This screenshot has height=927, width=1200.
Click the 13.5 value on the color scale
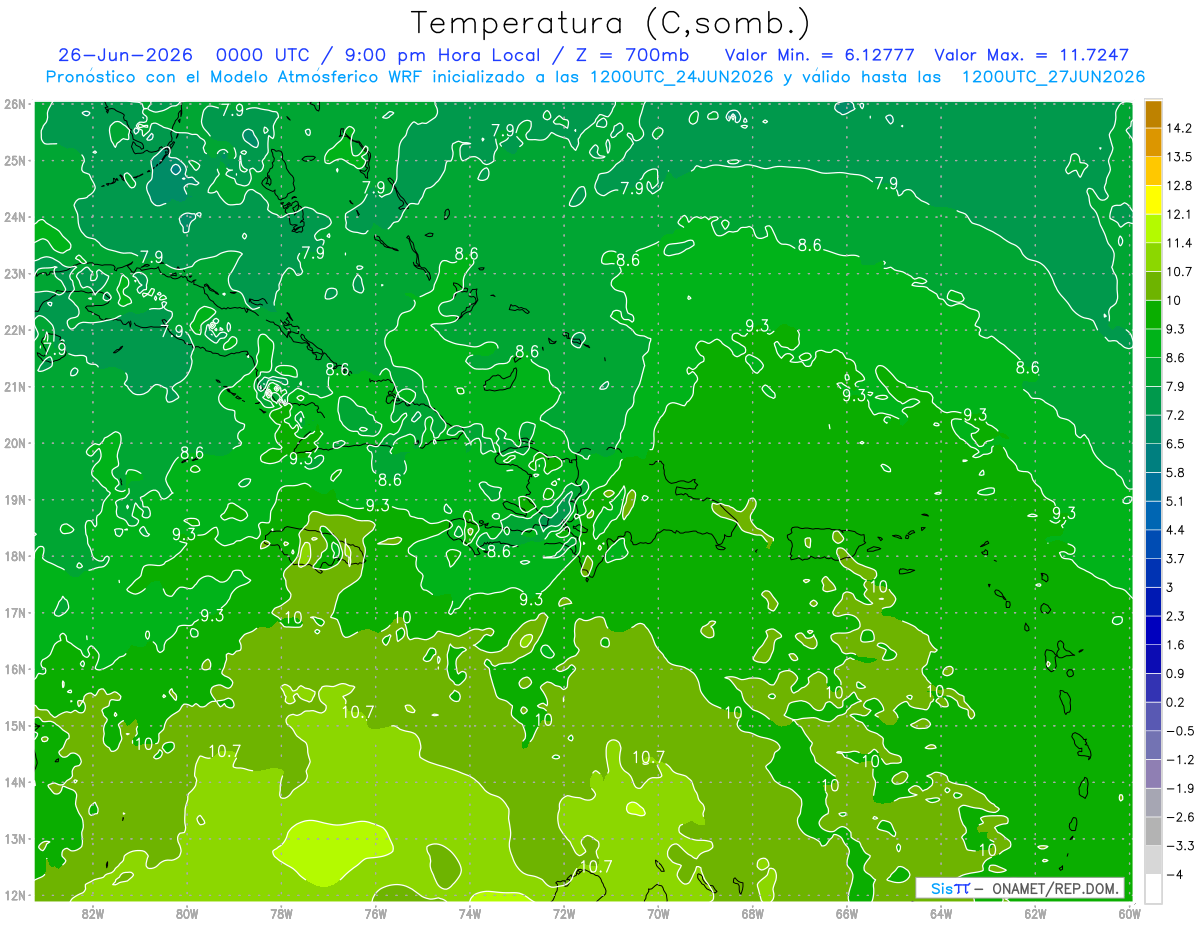(x=1180, y=157)
